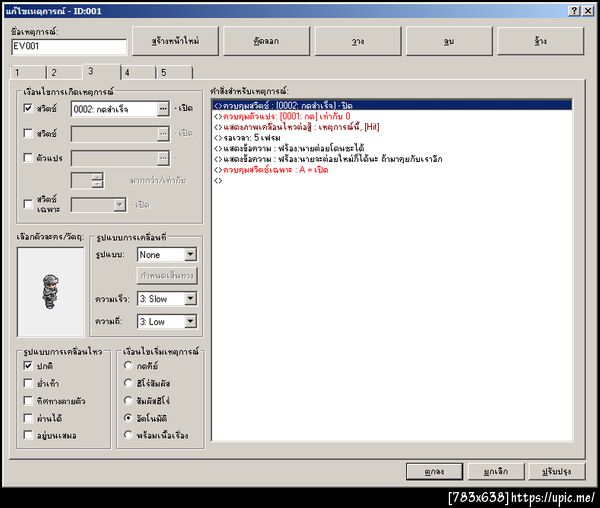Select the empty last command line
The width and height of the screenshot is (600, 508).
tap(392, 180)
